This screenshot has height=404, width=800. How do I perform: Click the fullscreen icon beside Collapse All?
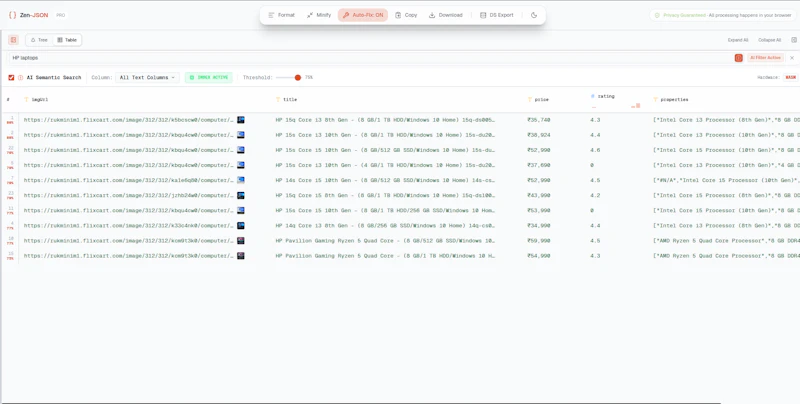click(793, 40)
